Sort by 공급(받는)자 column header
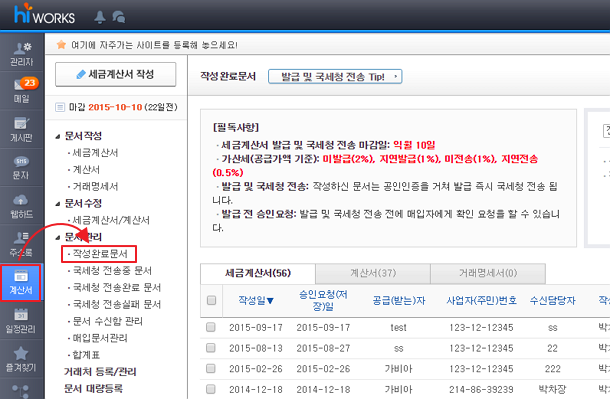This screenshot has height=399, width=610. click(x=399, y=300)
